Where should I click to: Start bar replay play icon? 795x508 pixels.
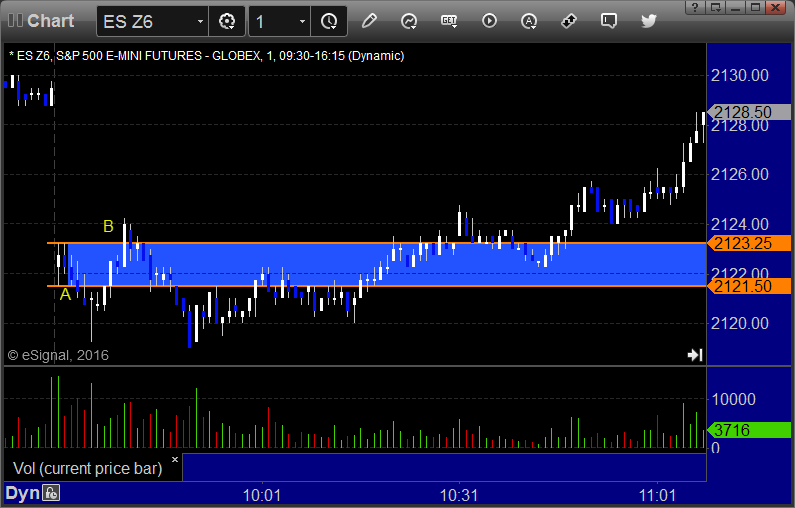(489, 21)
